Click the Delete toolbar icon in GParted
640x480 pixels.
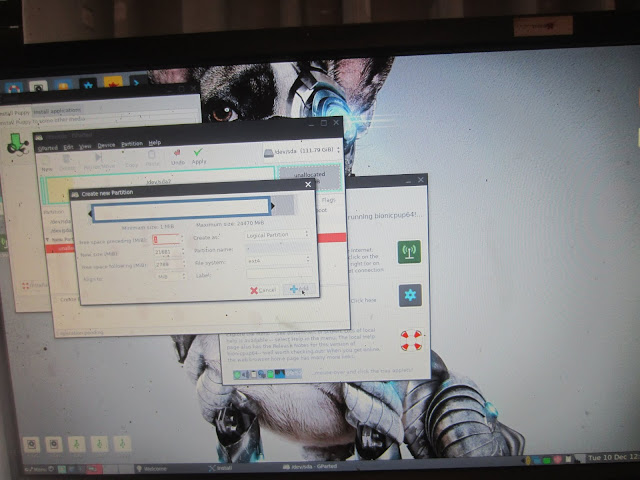click(67, 159)
